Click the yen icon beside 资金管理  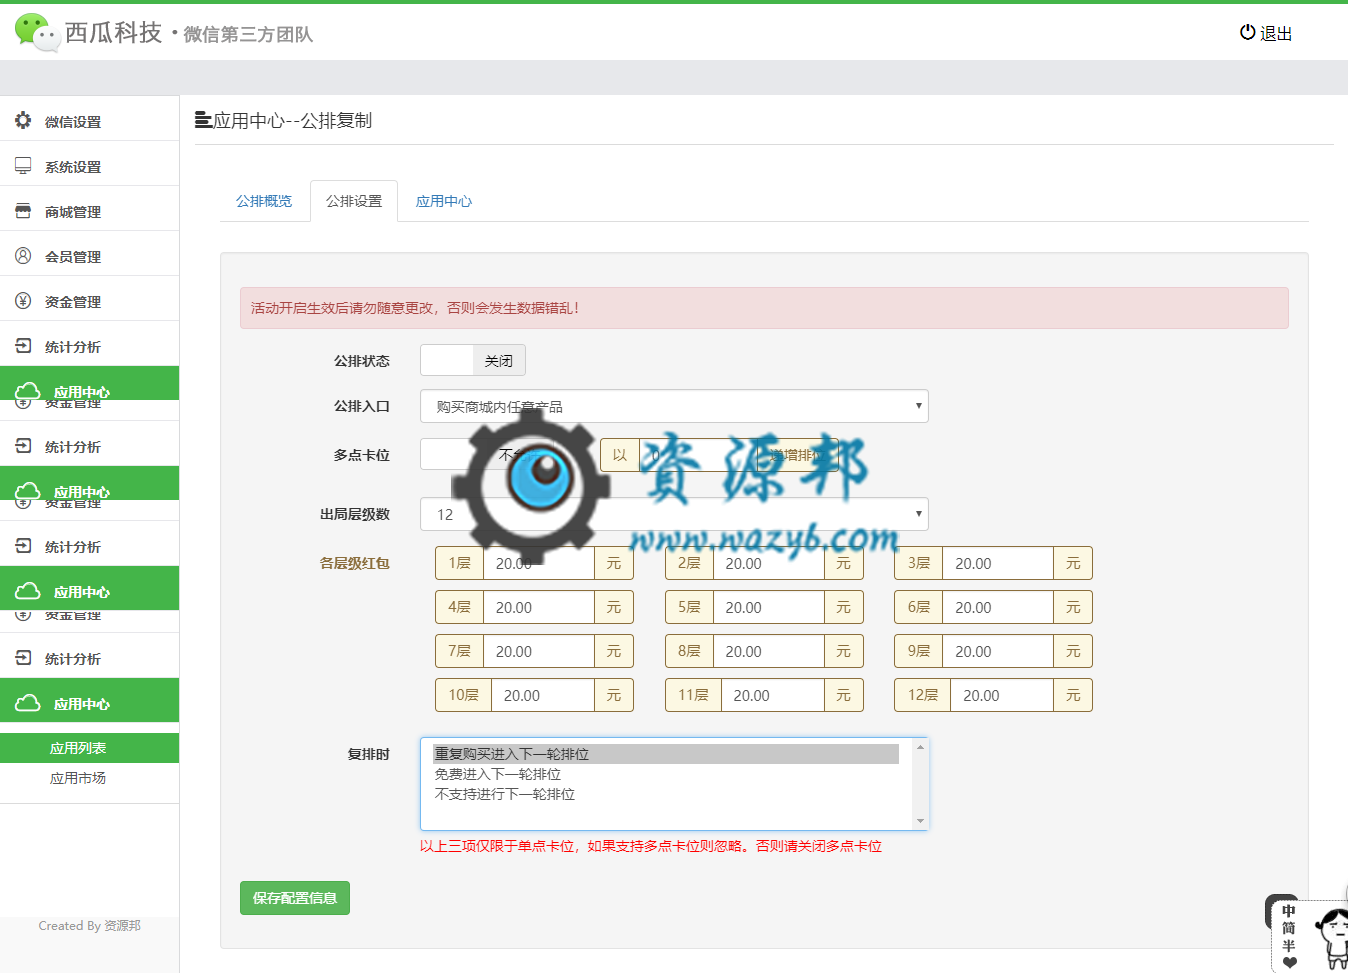(23, 301)
